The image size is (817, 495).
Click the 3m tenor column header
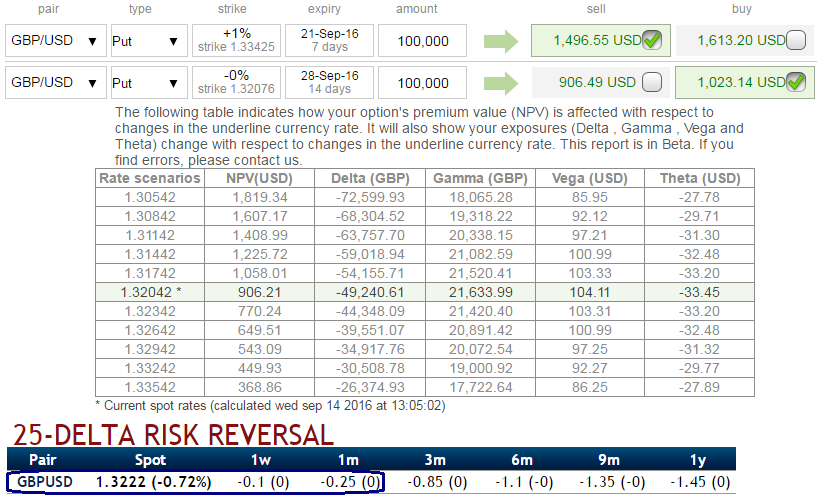click(x=435, y=460)
